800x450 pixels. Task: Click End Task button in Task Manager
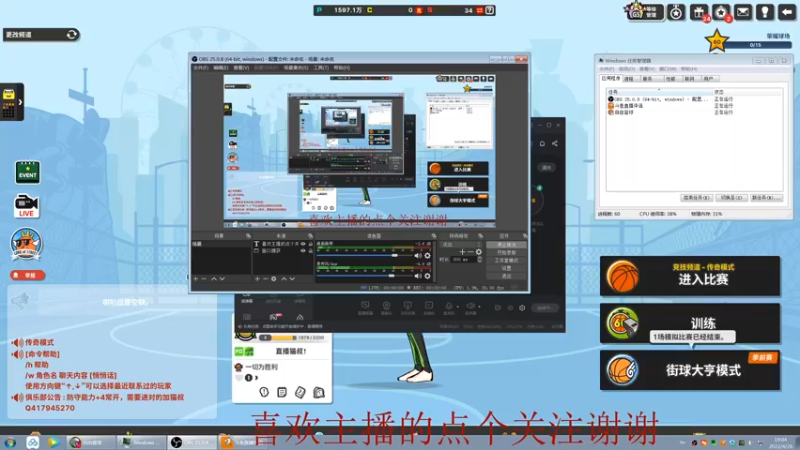pos(696,197)
